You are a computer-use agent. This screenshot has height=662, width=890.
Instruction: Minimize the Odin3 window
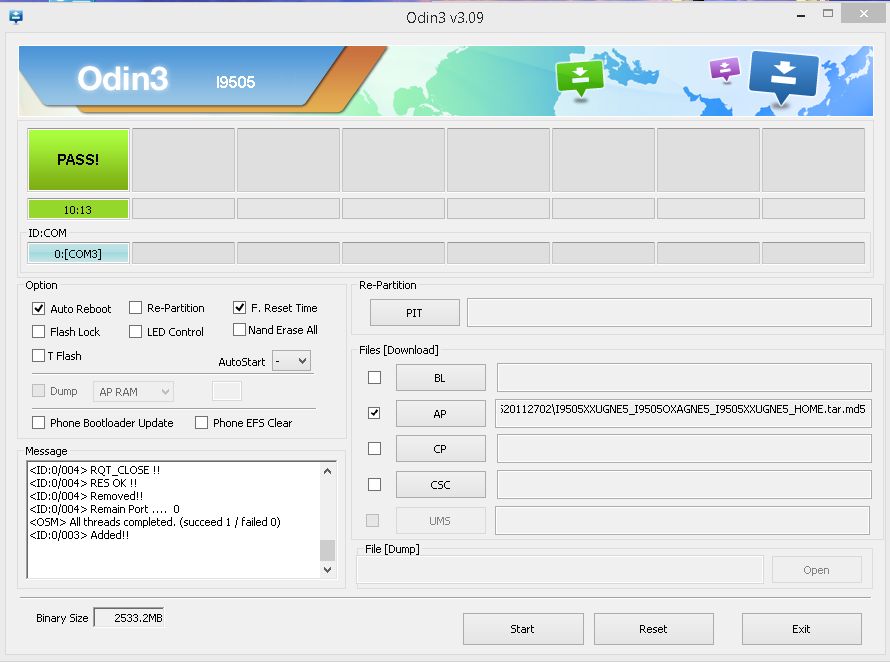pos(801,15)
